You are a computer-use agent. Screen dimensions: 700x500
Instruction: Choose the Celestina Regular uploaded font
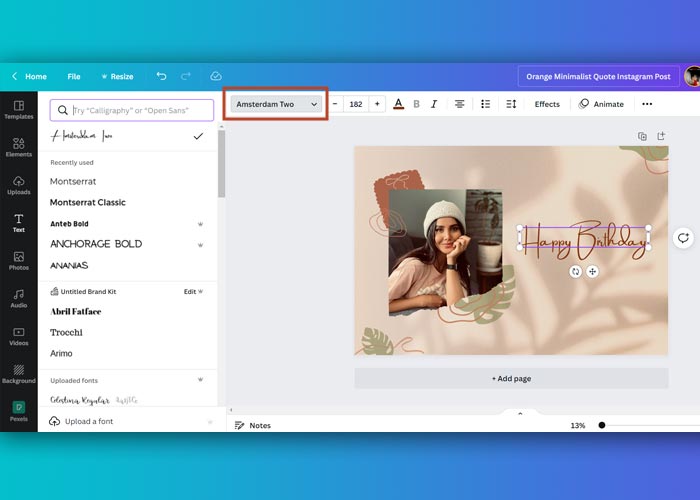(x=94, y=400)
